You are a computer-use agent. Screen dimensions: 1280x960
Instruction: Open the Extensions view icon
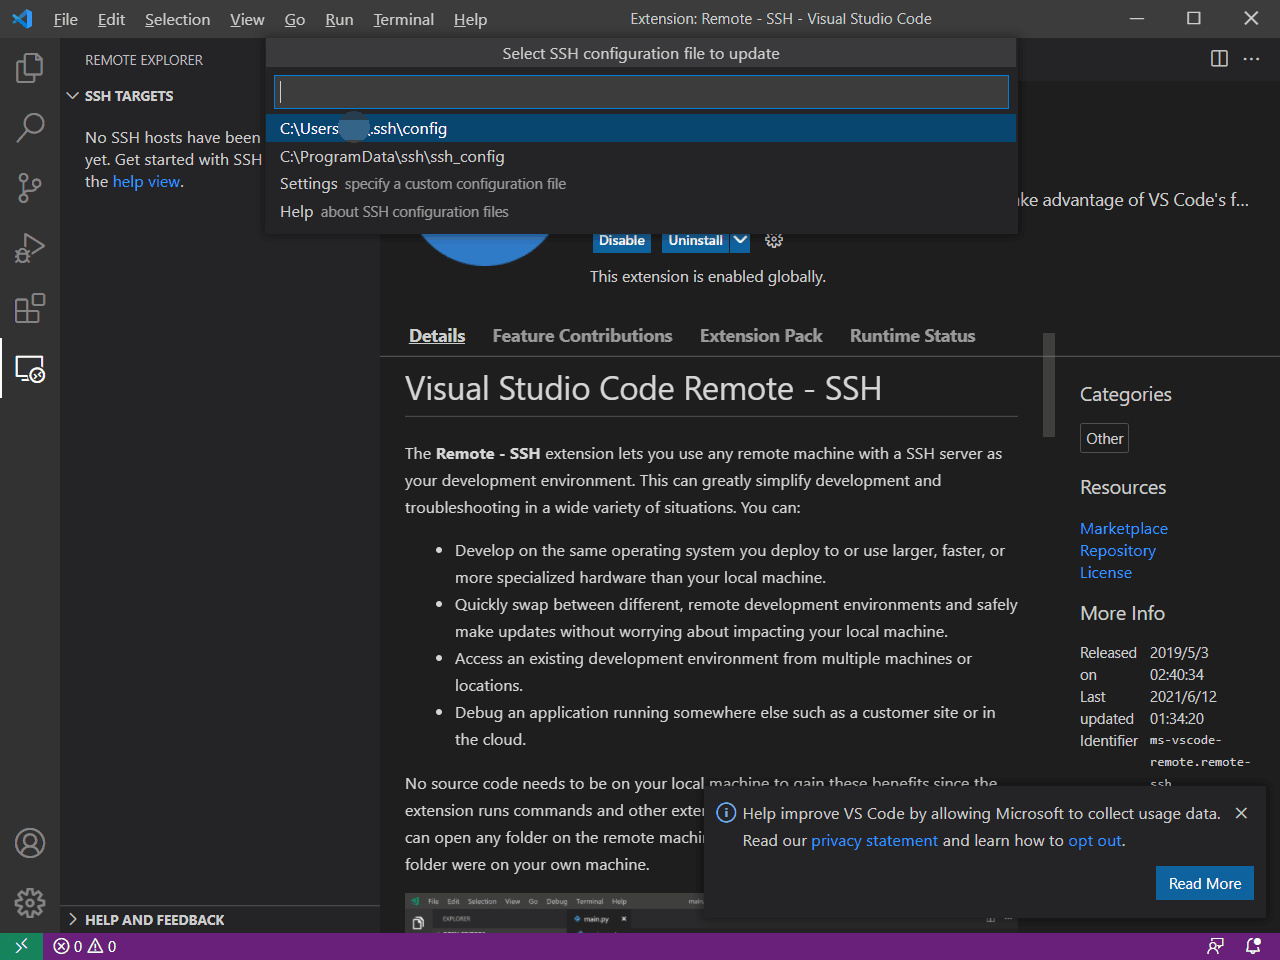(x=30, y=308)
